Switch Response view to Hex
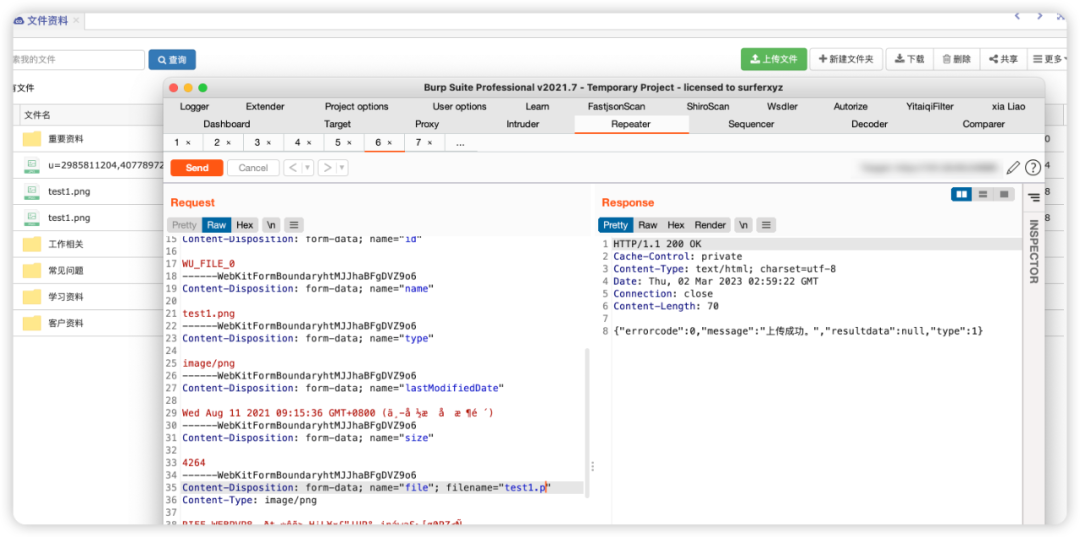The width and height of the screenshot is (1080, 537). [x=676, y=225]
